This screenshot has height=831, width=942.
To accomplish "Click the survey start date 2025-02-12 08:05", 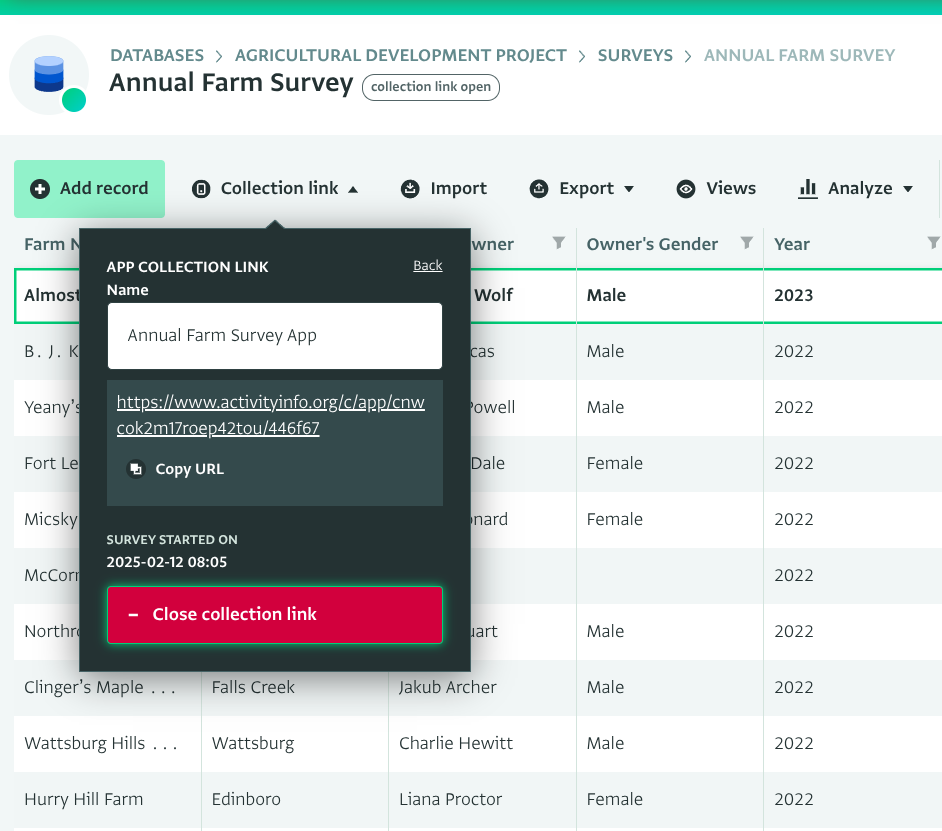I will (x=167, y=562).
